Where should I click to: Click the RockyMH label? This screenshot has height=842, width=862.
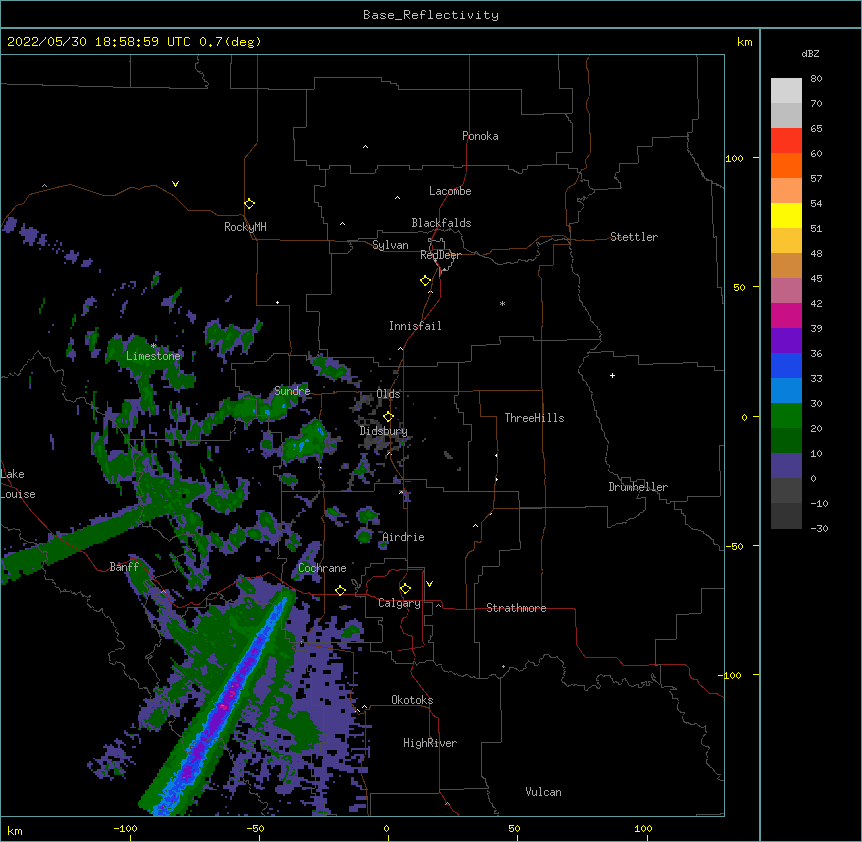pos(245,227)
